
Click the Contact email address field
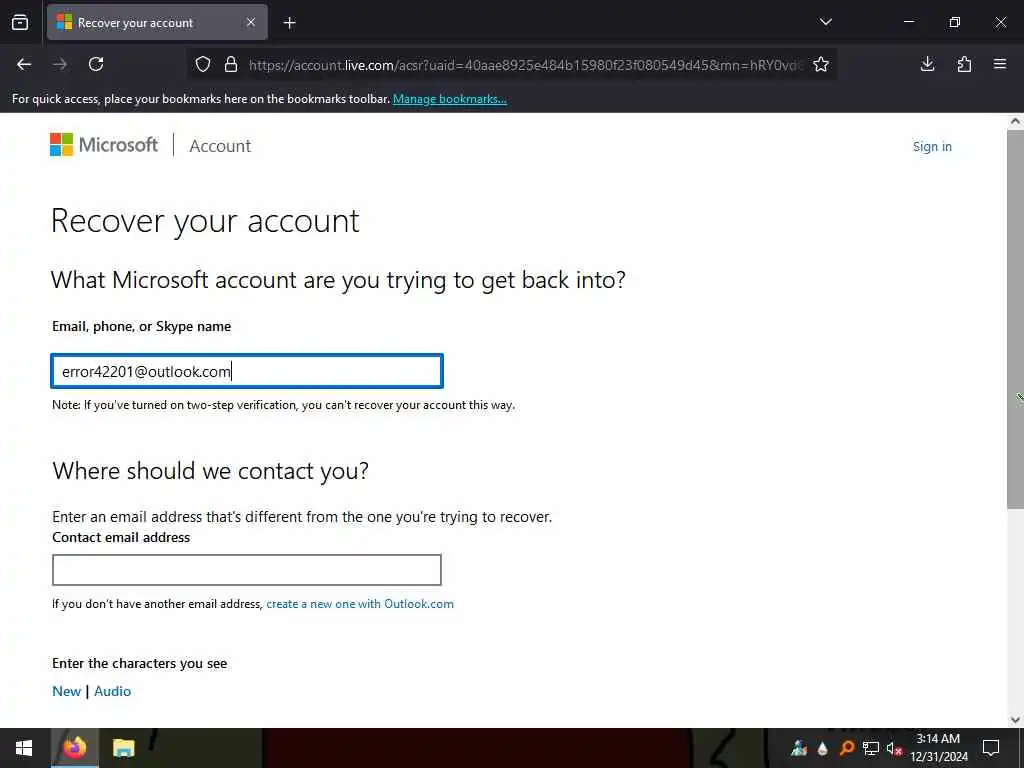[247, 569]
